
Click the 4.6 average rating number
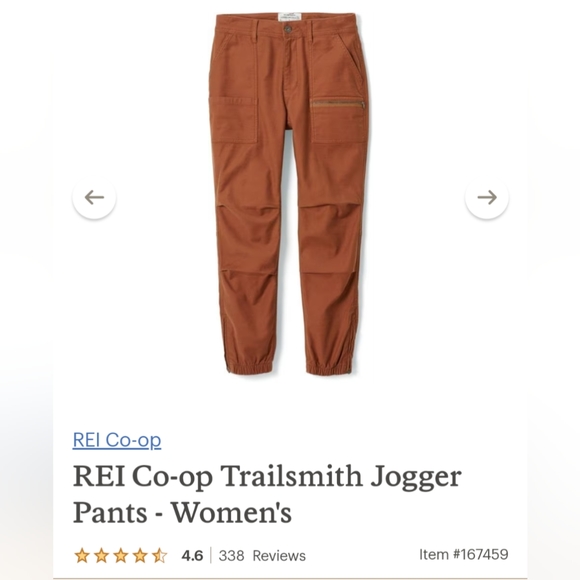pos(192,556)
